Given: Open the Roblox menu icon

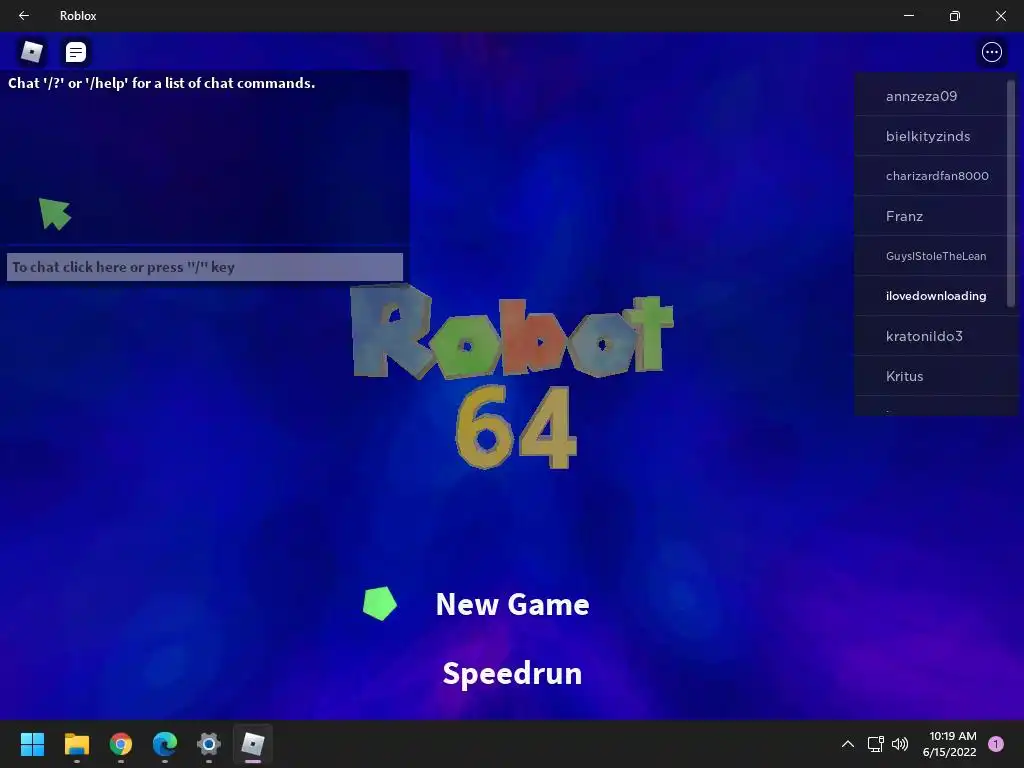Looking at the screenshot, I should [31, 52].
